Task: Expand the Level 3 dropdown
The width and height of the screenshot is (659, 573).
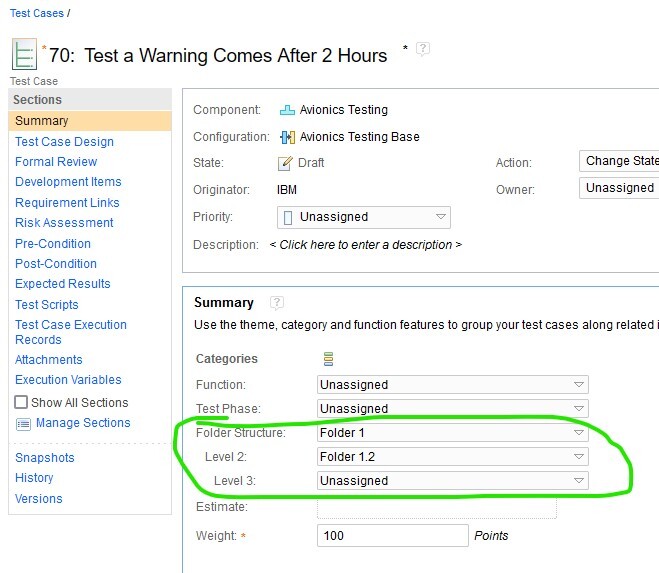Action: click(452, 481)
